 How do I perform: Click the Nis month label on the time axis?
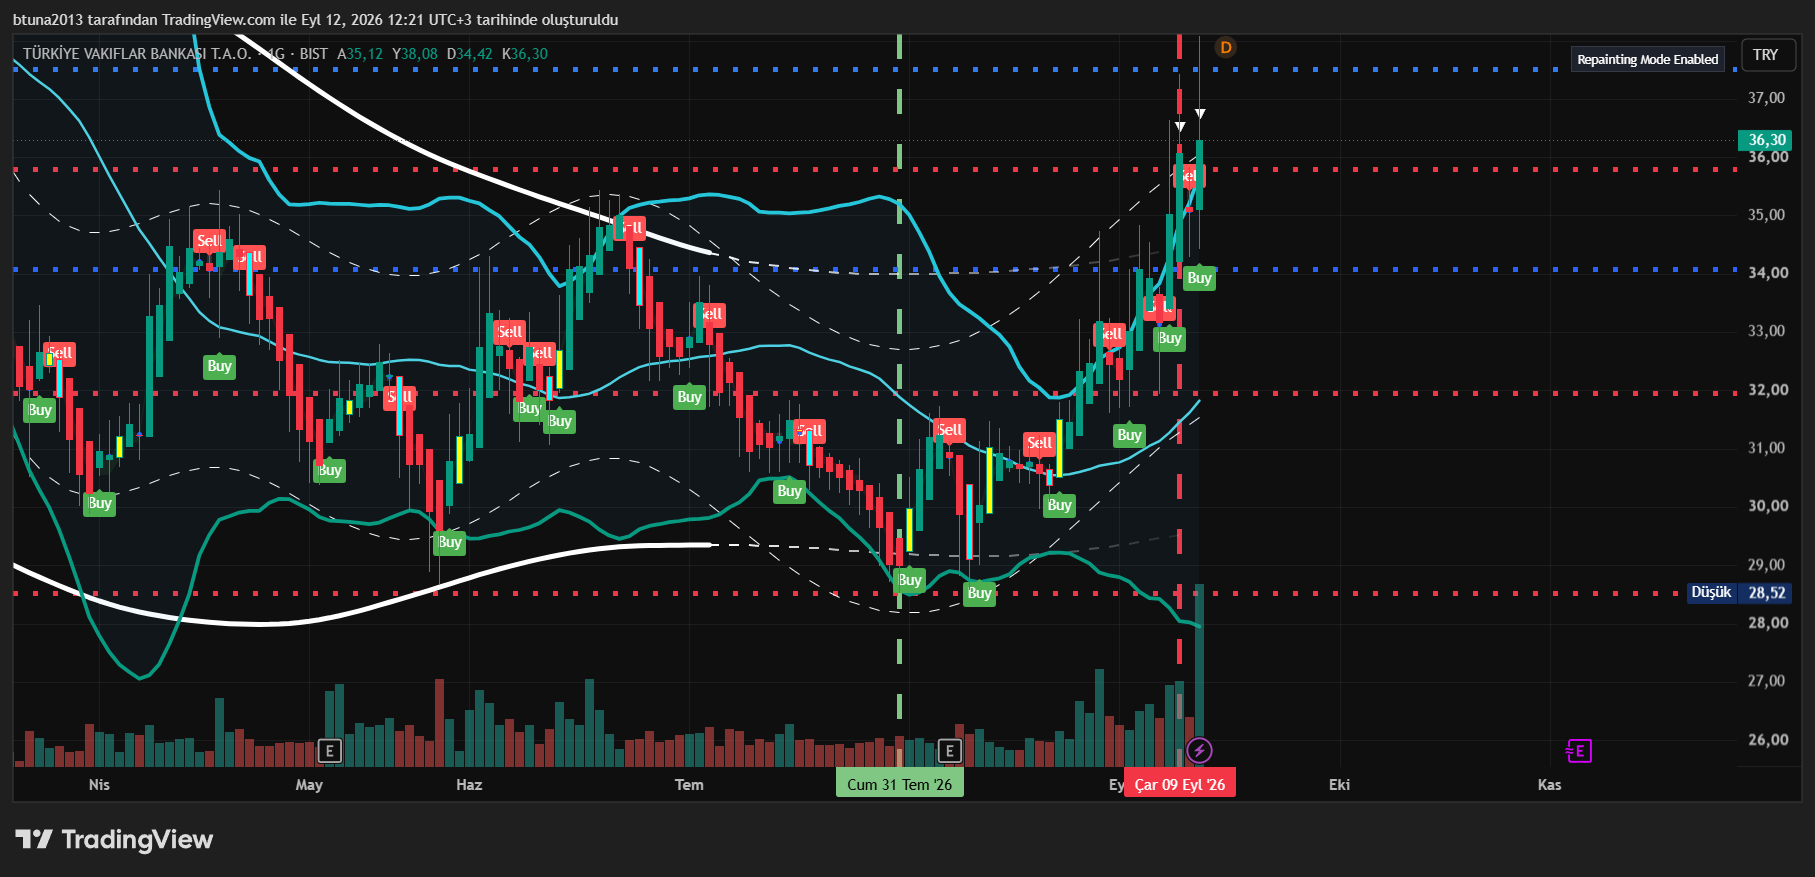click(x=99, y=785)
